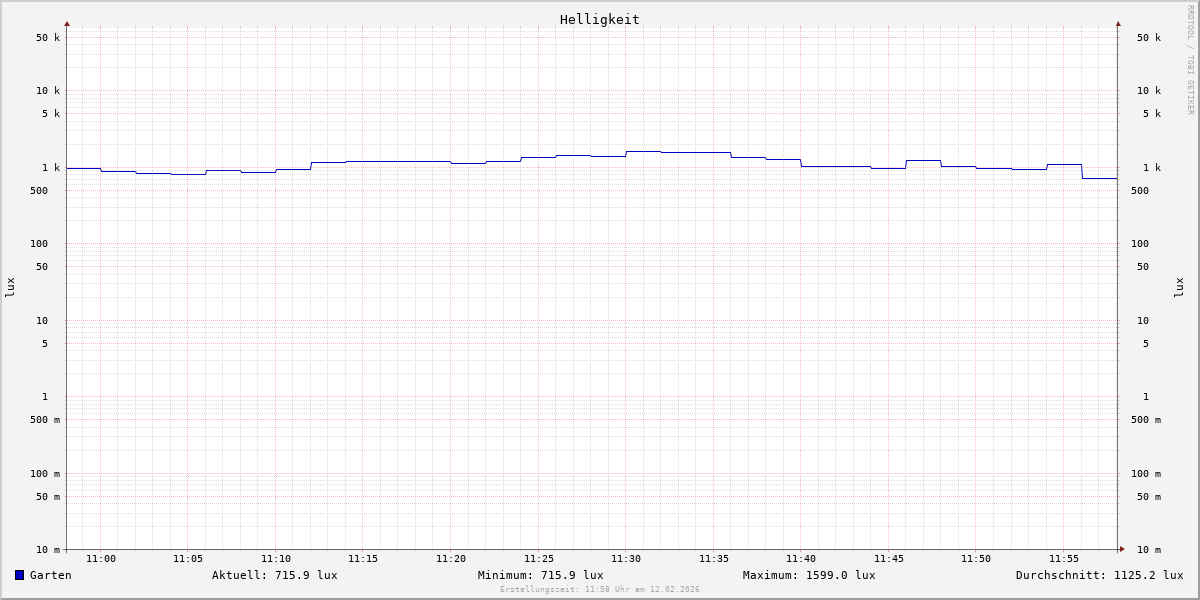This screenshot has height=600, width=1200.
Task: Click the Helligkeit chart title
Action: pyautogui.click(x=599, y=19)
